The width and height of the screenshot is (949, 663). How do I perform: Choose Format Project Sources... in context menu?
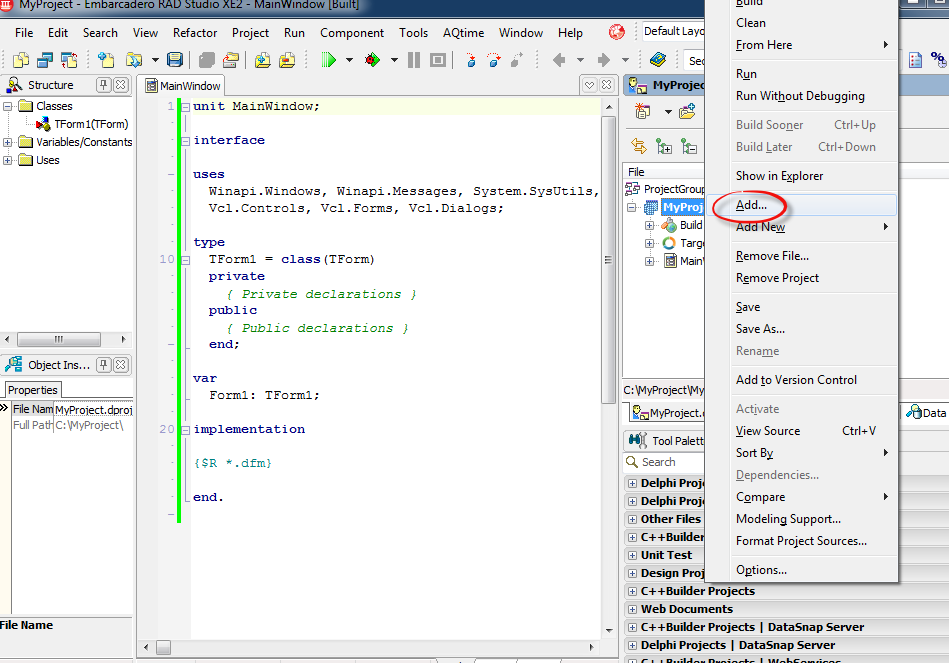[801, 541]
